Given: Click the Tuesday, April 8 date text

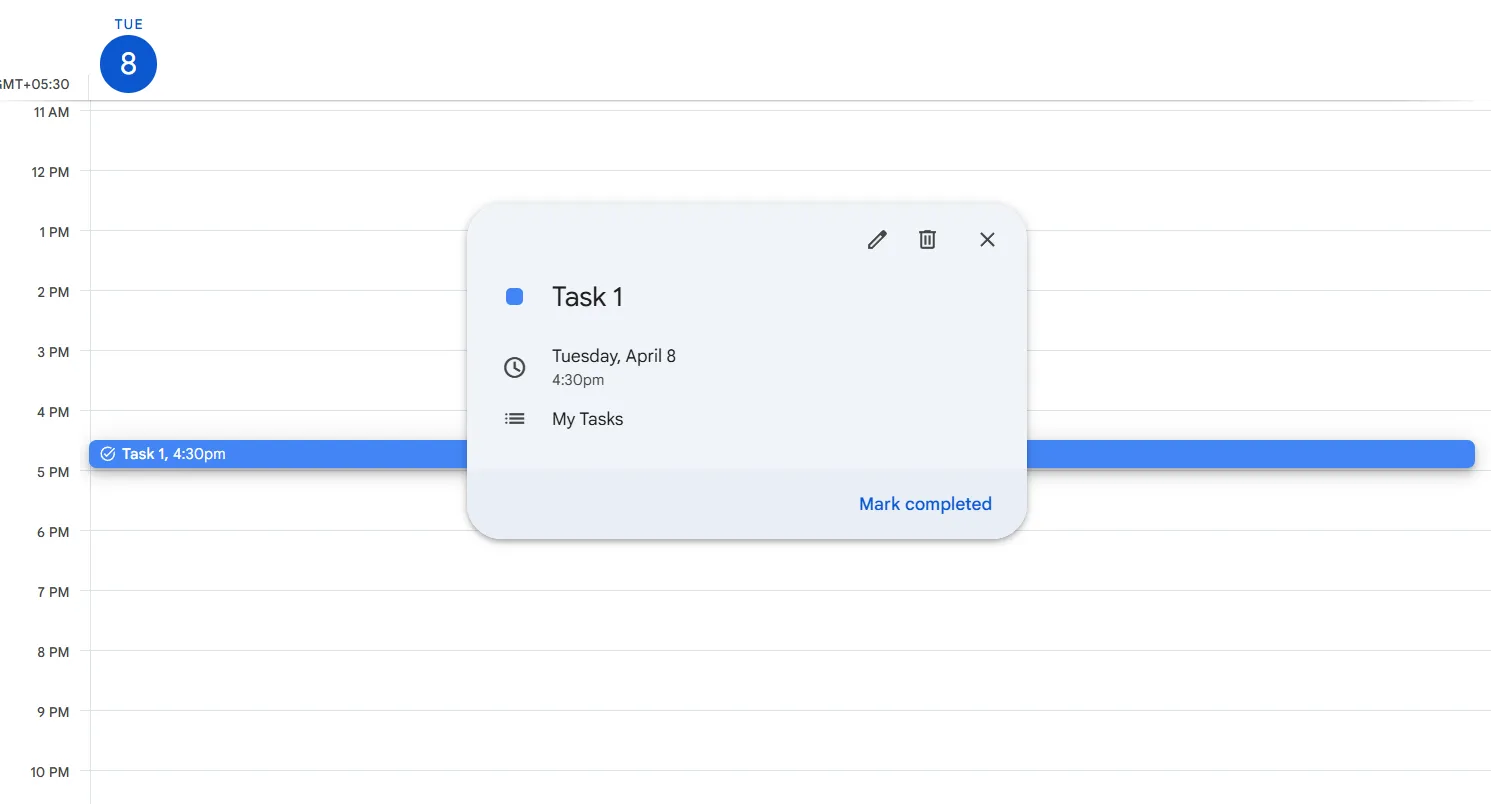Looking at the screenshot, I should click(x=614, y=356).
